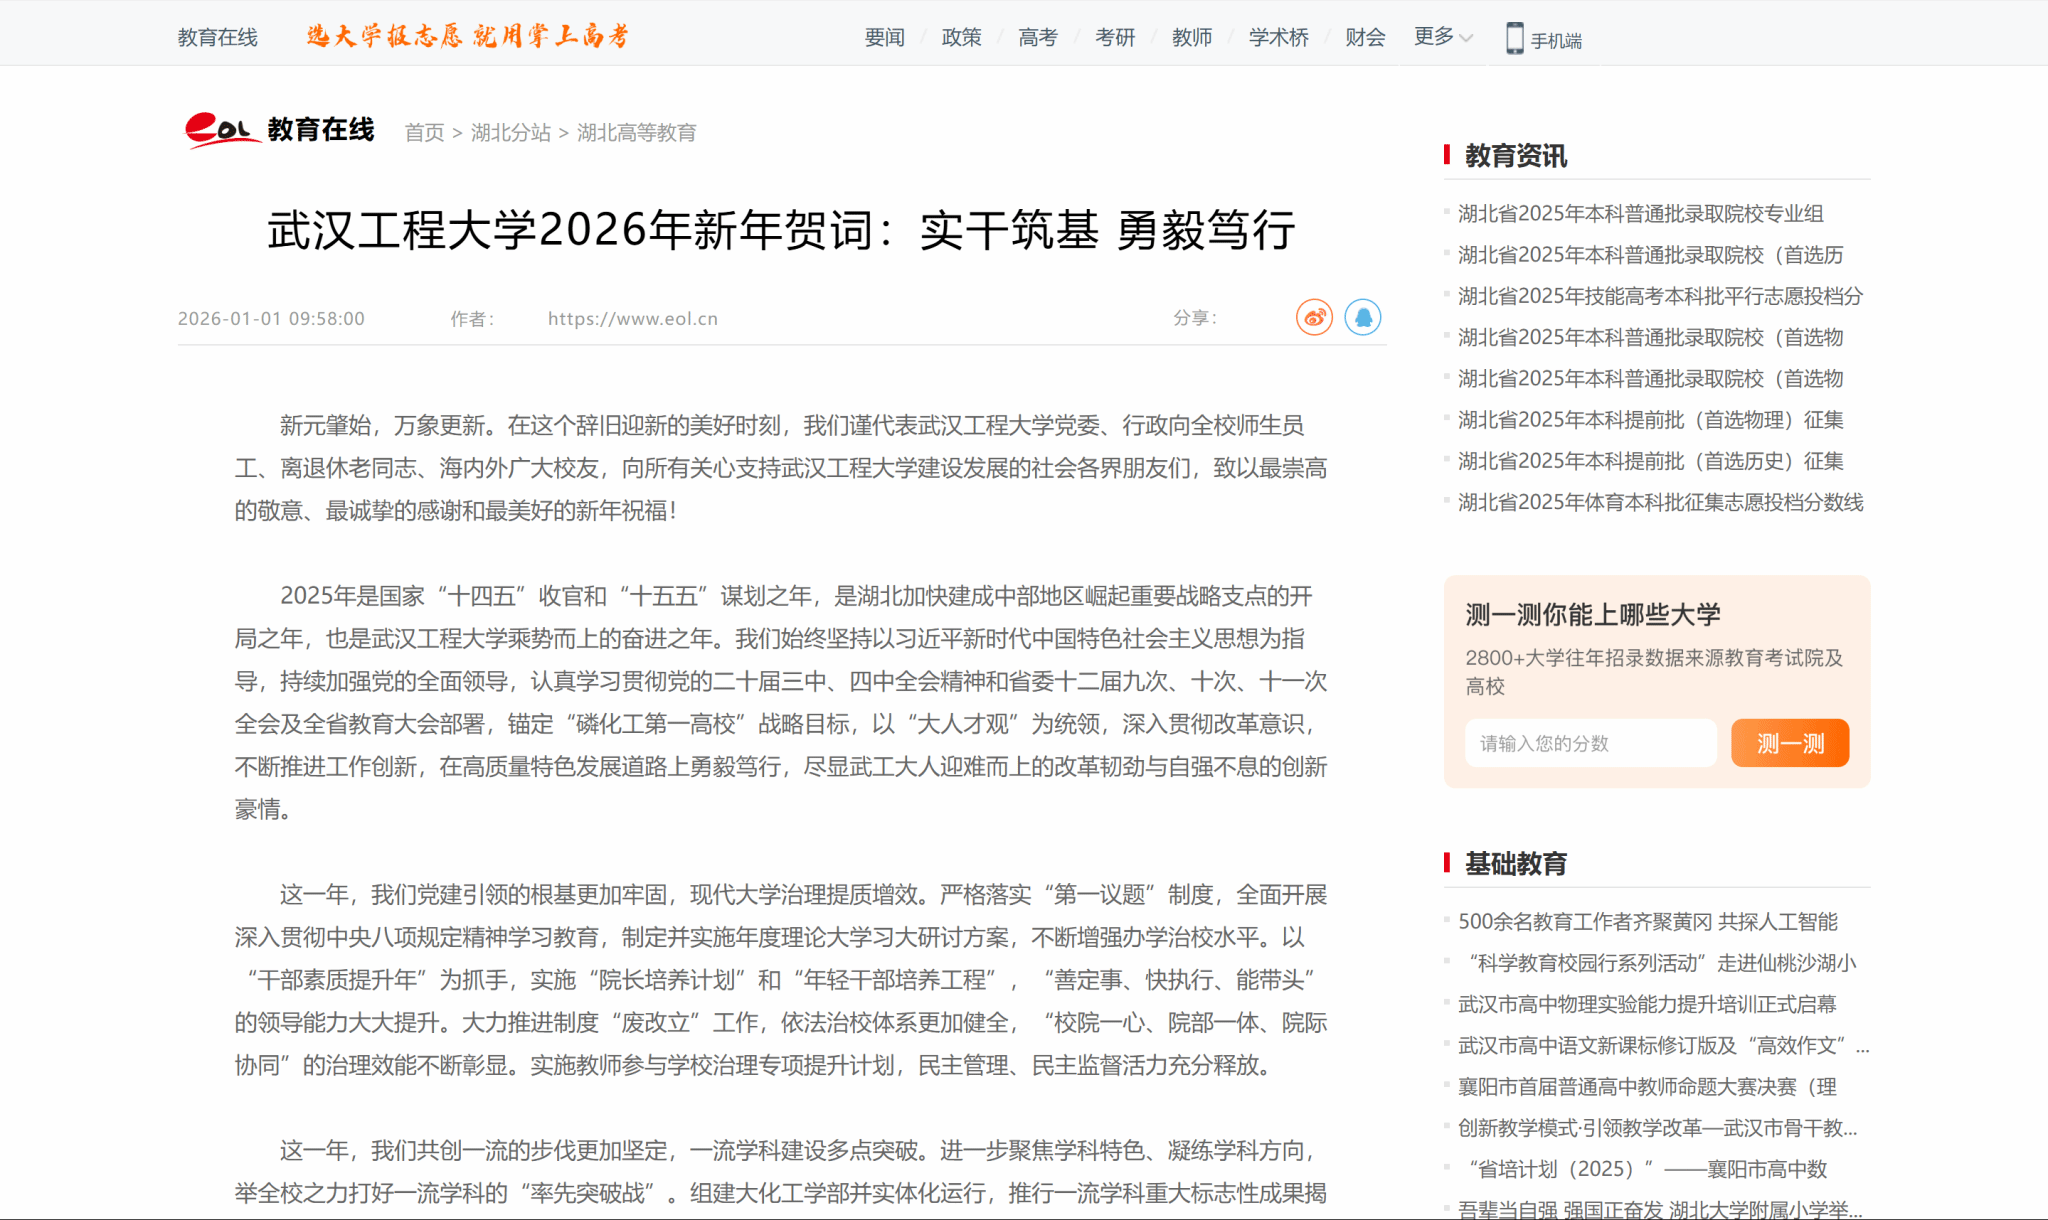Image resolution: width=2048 pixels, height=1220 pixels.
Task: Open 武汉市高中物理实验能力提升培训 link
Action: point(1646,1004)
